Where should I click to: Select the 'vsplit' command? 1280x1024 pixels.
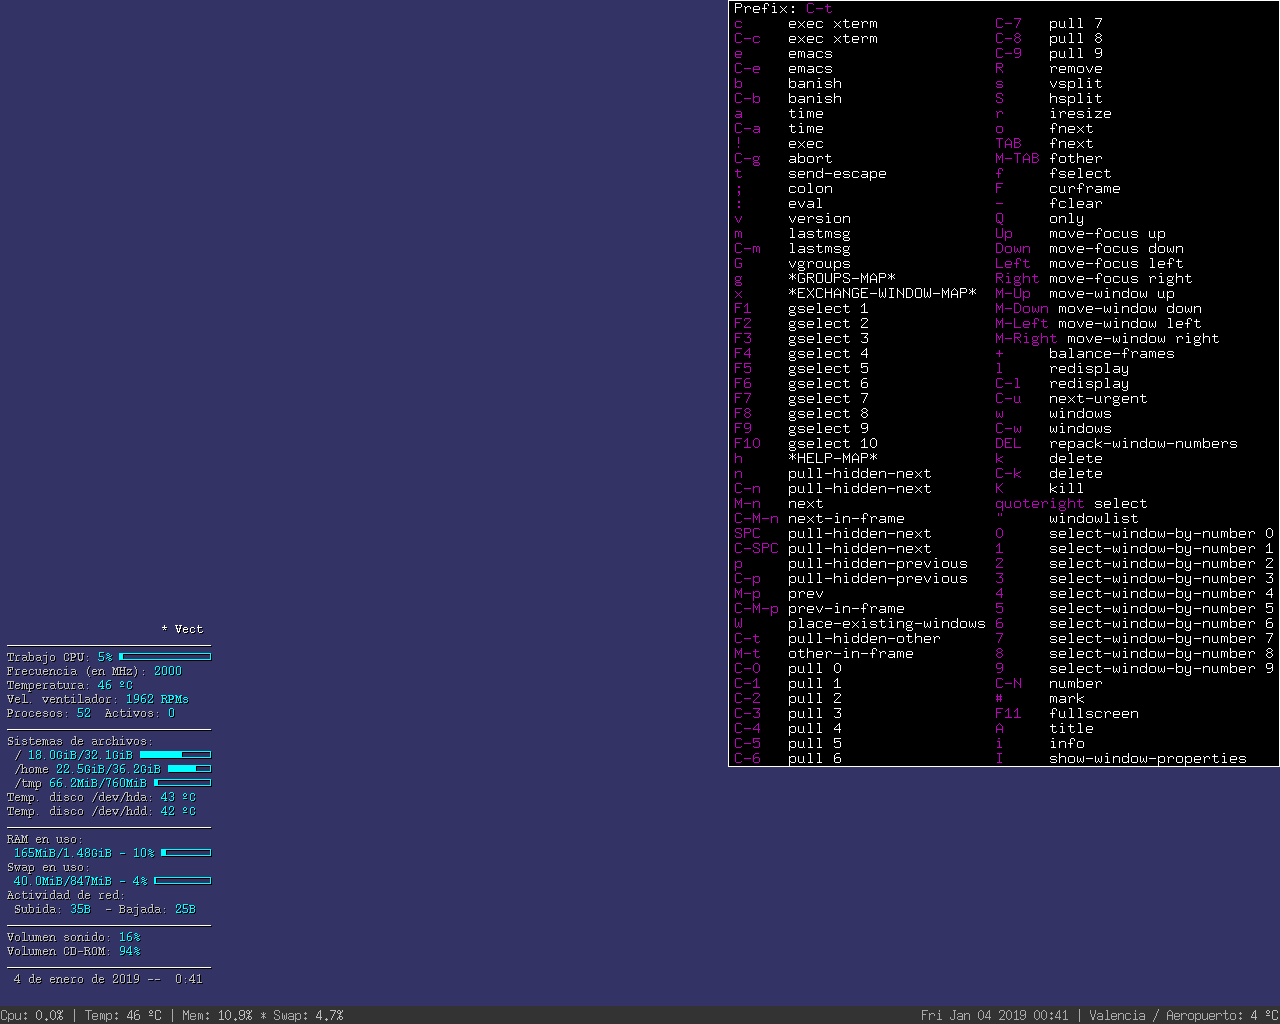pyautogui.click(x=1076, y=83)
